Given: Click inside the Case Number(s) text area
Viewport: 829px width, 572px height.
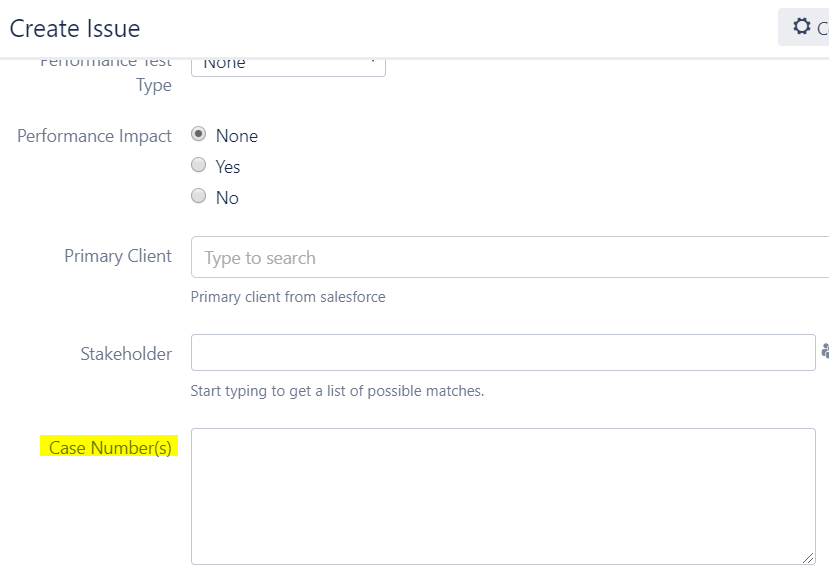Looking at the screenshot, I should click(503, 496).
